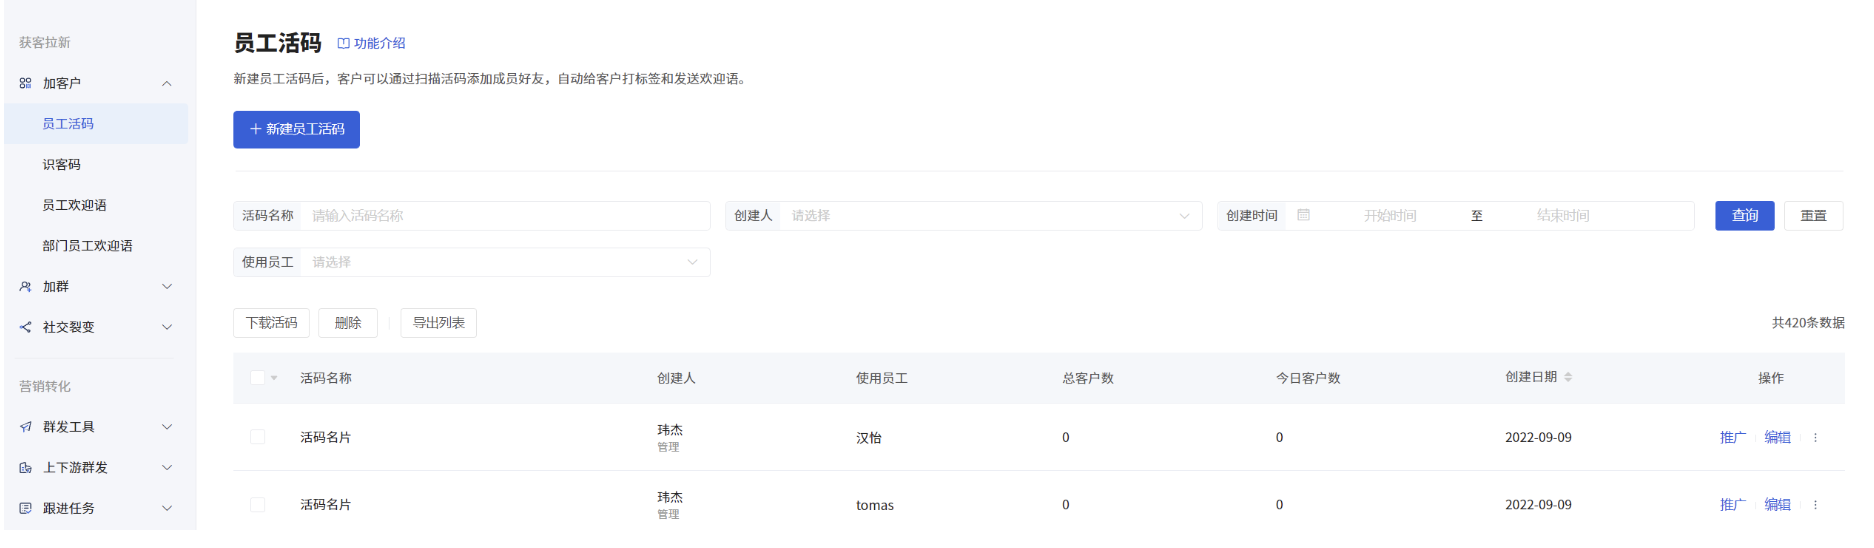Click the 上下游群发 icon in sidebar

(x=25, y=468)
